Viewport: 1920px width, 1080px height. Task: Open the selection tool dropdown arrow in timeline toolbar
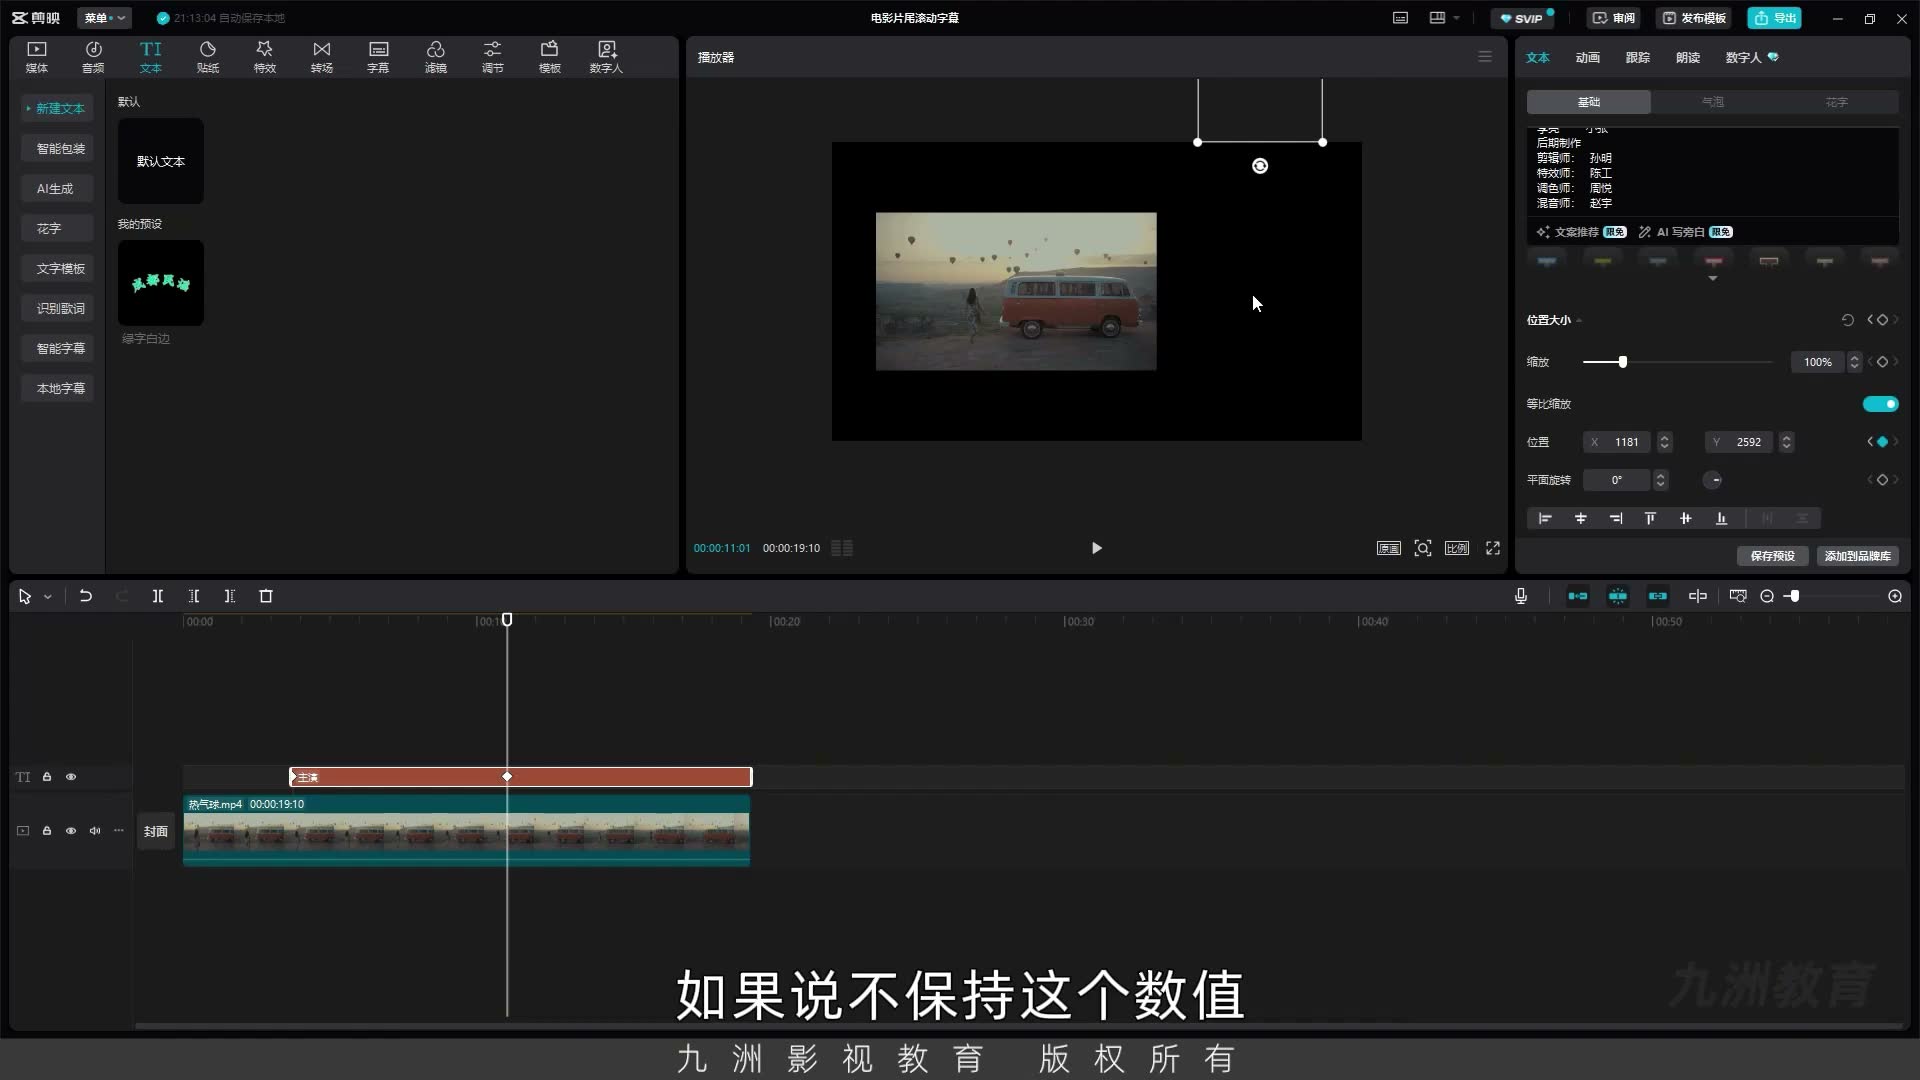pyautogui.click(x=47, y=597)
